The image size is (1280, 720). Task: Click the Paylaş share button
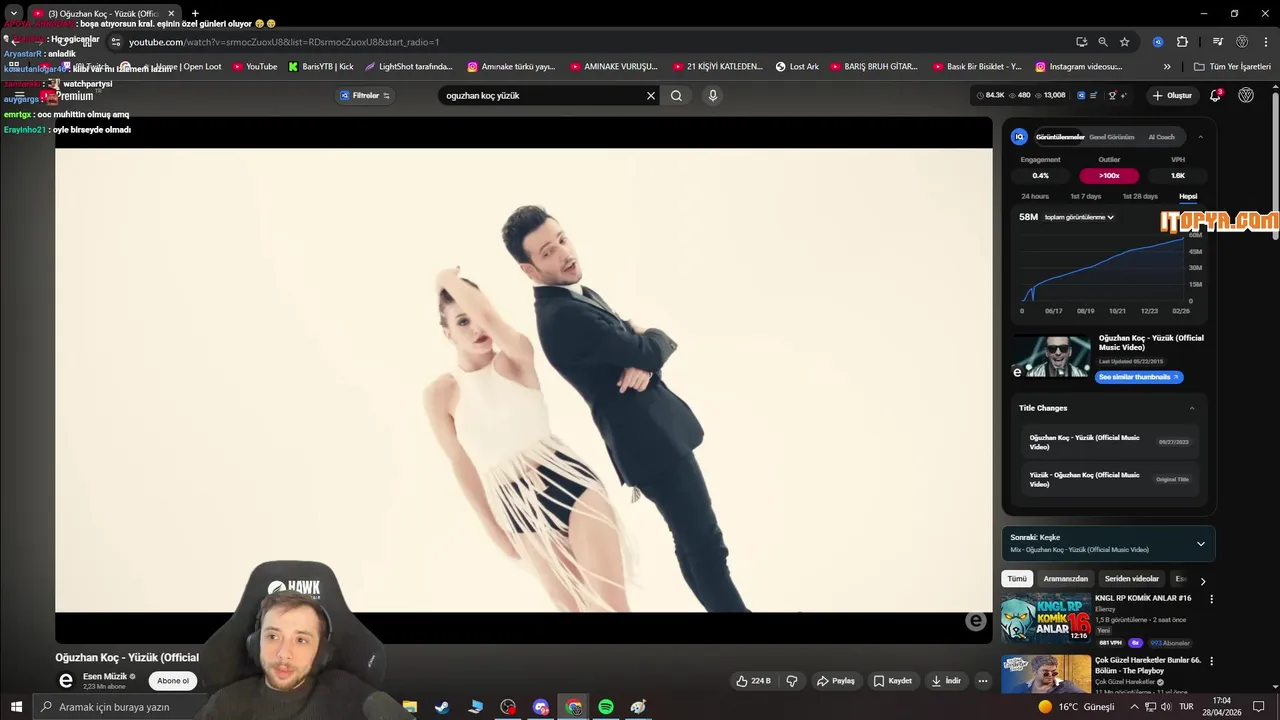[836, 681]
